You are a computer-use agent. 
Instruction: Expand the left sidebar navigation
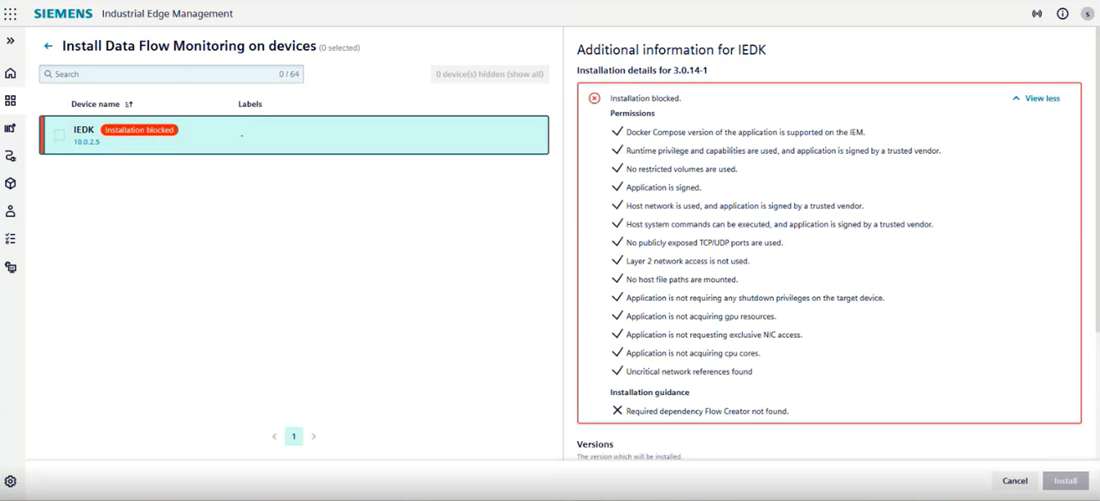11,41
